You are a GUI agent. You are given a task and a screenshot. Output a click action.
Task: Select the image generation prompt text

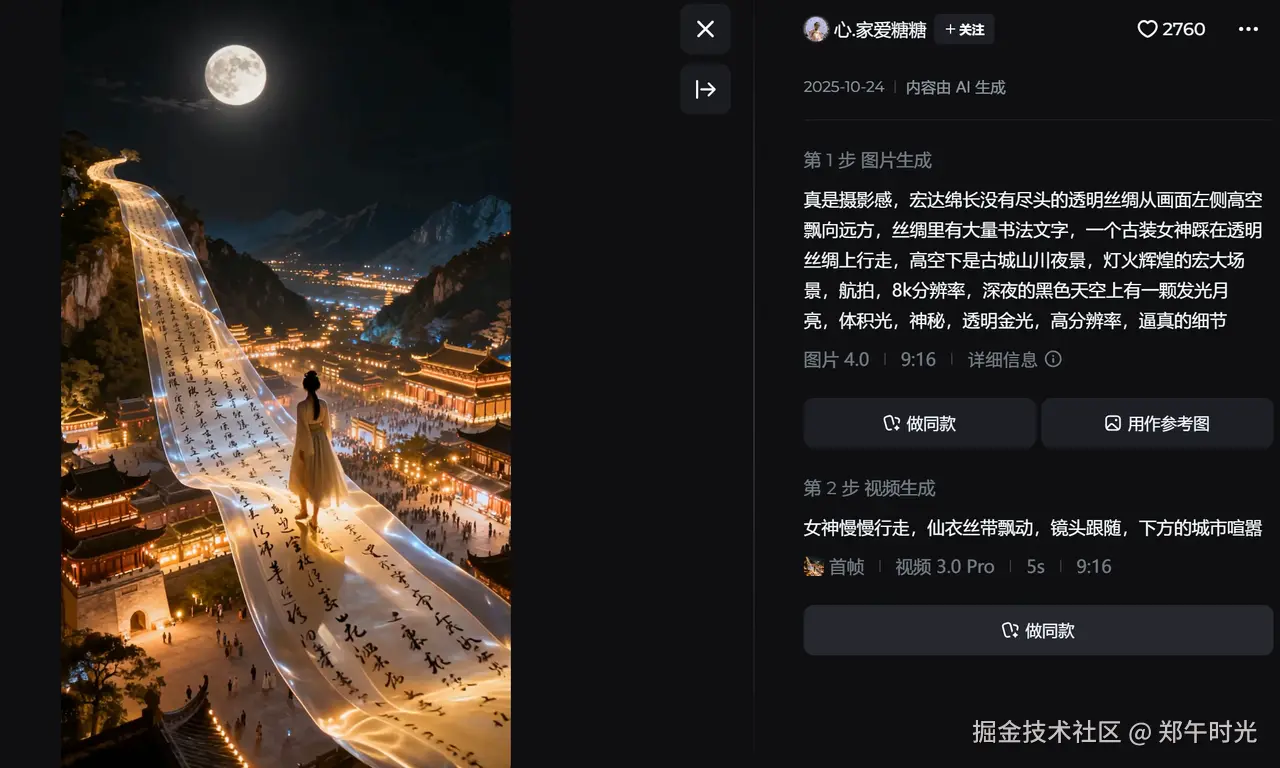(x=1033, y=260)
